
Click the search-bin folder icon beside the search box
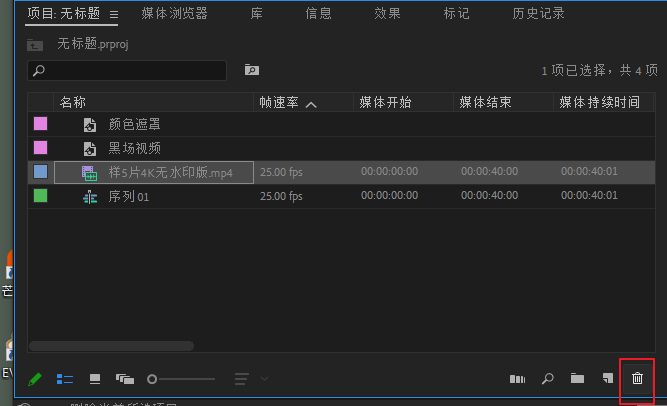click(252, 71)
